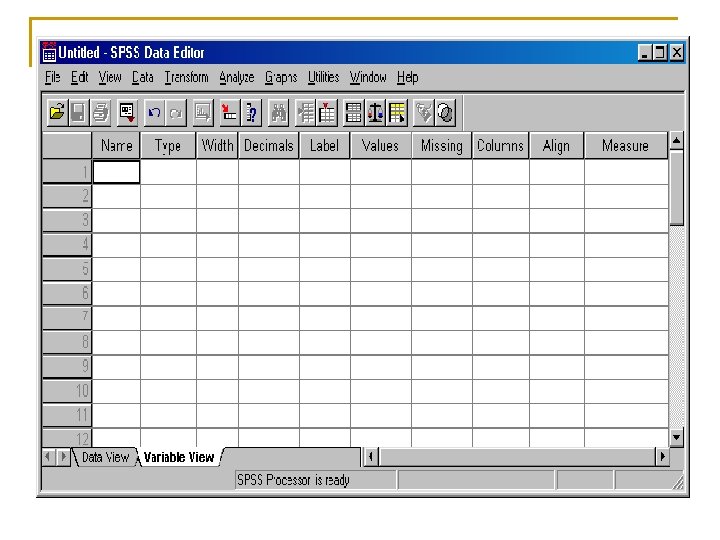Click the Decimals column header

click(269, 146)
